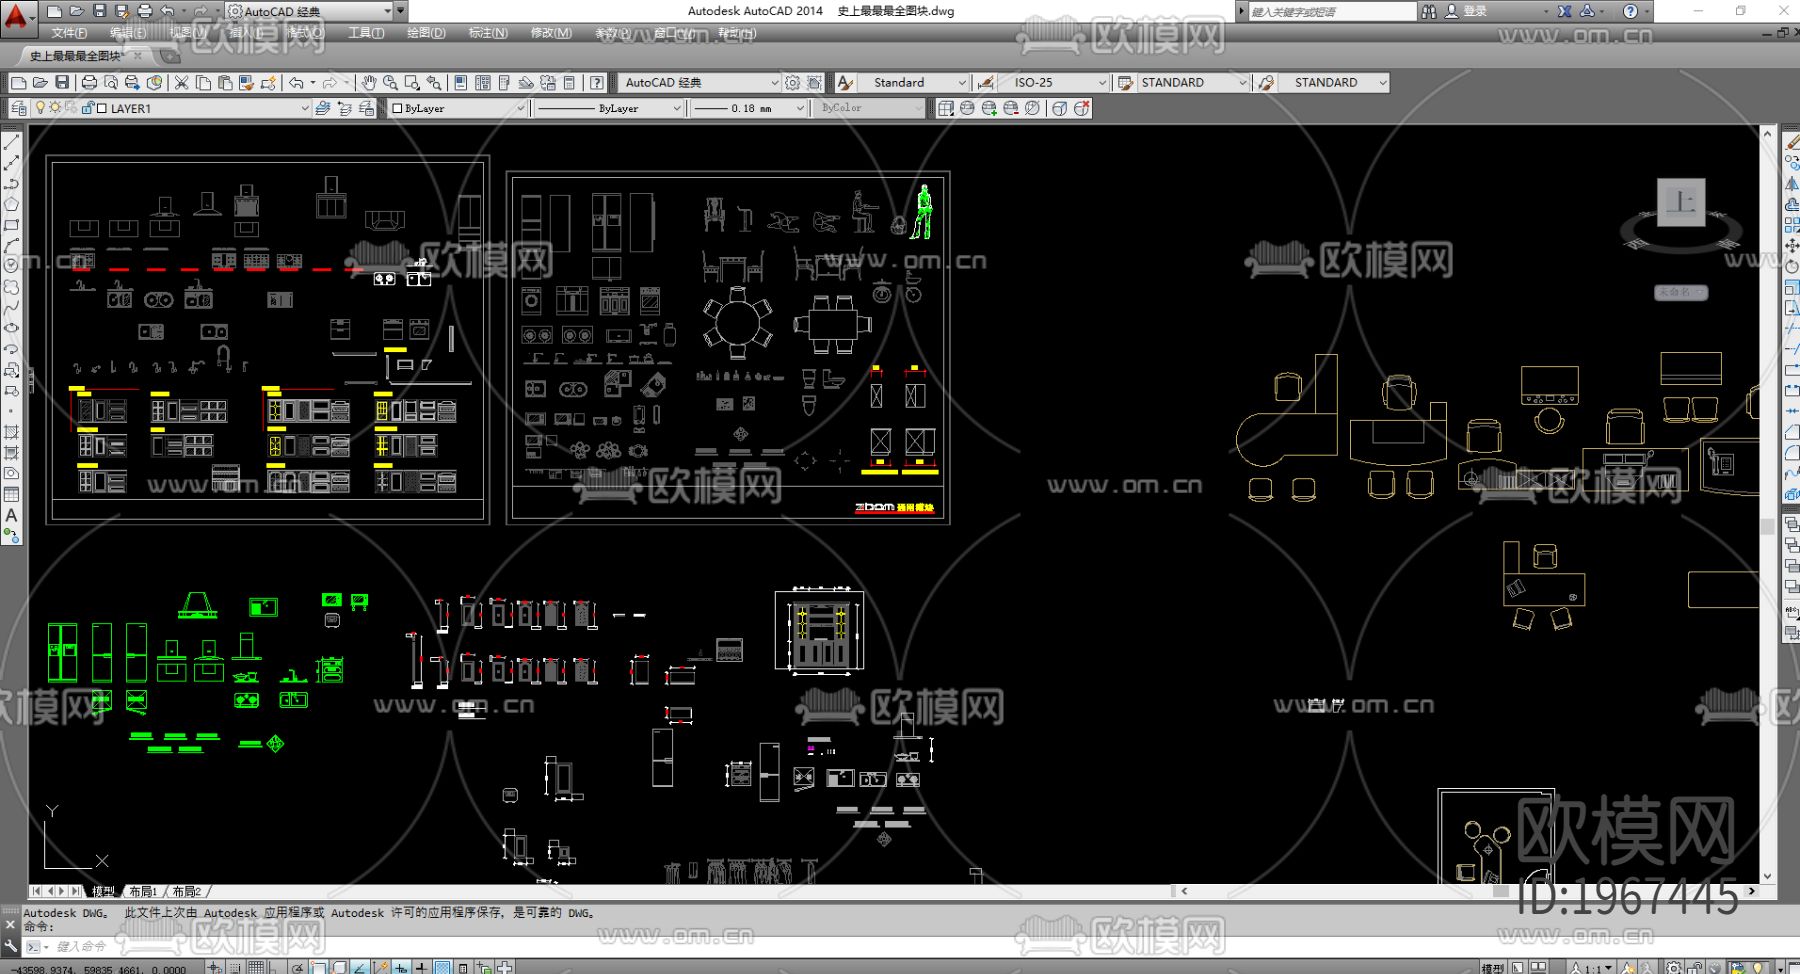Click the 登录 sign-in button
1800x974 pixels.
click(x=1466, y=11)
